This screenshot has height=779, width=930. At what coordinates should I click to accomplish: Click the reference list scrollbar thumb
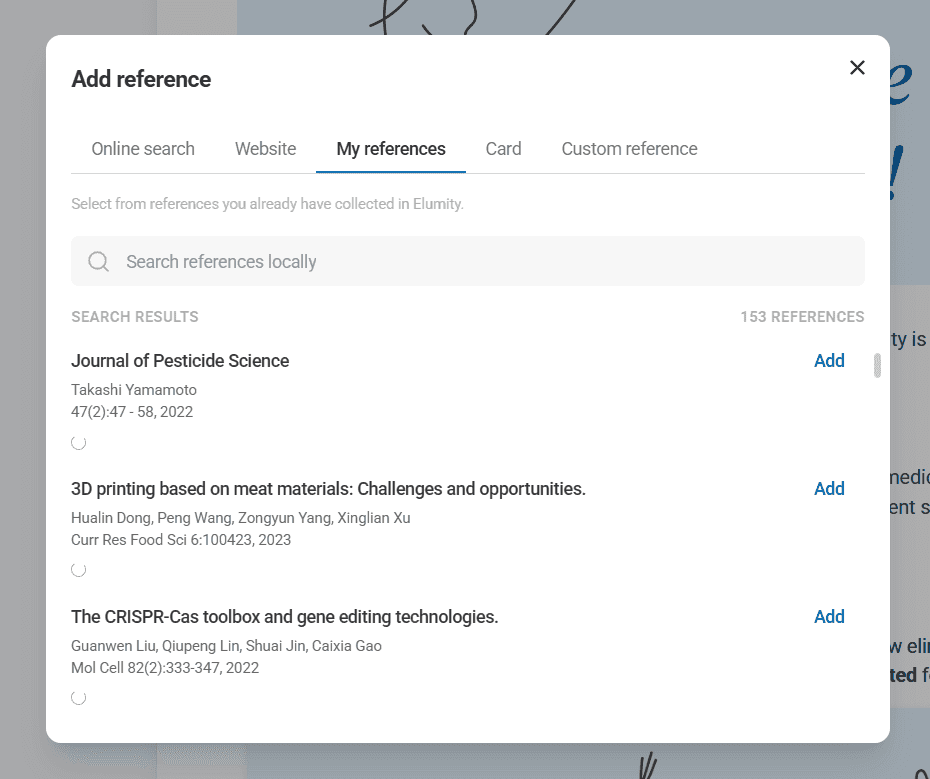(877, 365)
